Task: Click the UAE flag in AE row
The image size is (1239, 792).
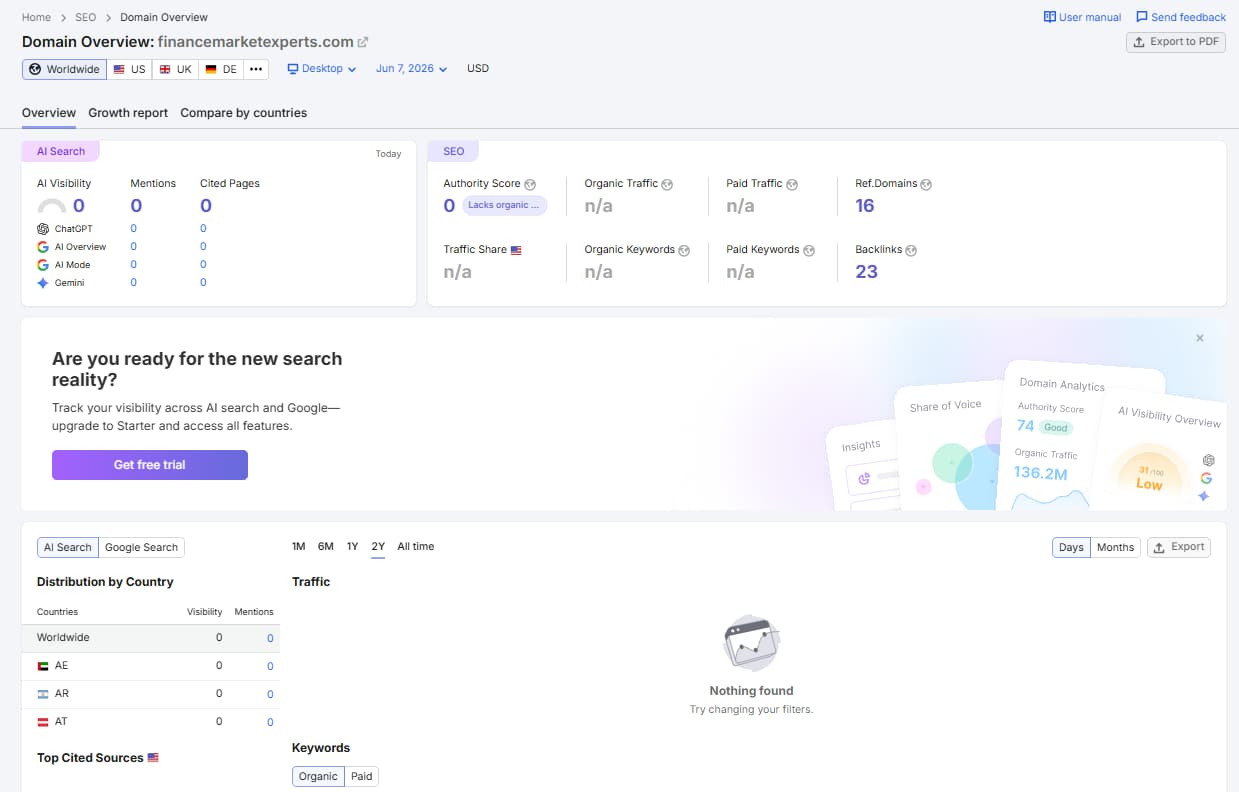Action: [x=43, y=666]
